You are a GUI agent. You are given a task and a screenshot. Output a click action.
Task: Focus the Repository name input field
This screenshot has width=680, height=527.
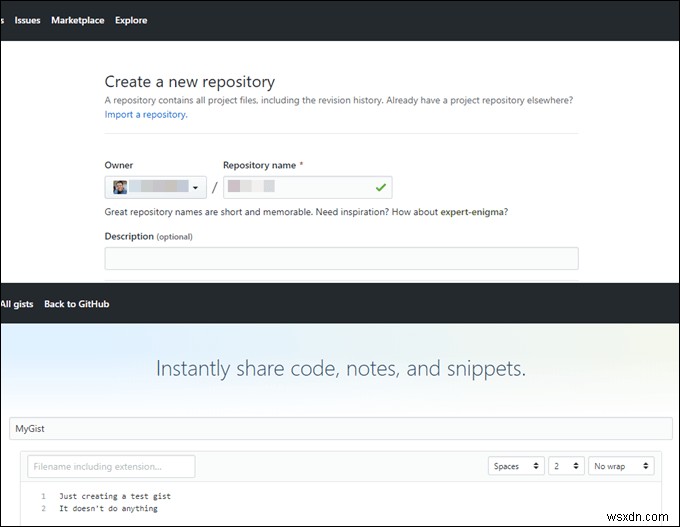(x=308, y=187)
